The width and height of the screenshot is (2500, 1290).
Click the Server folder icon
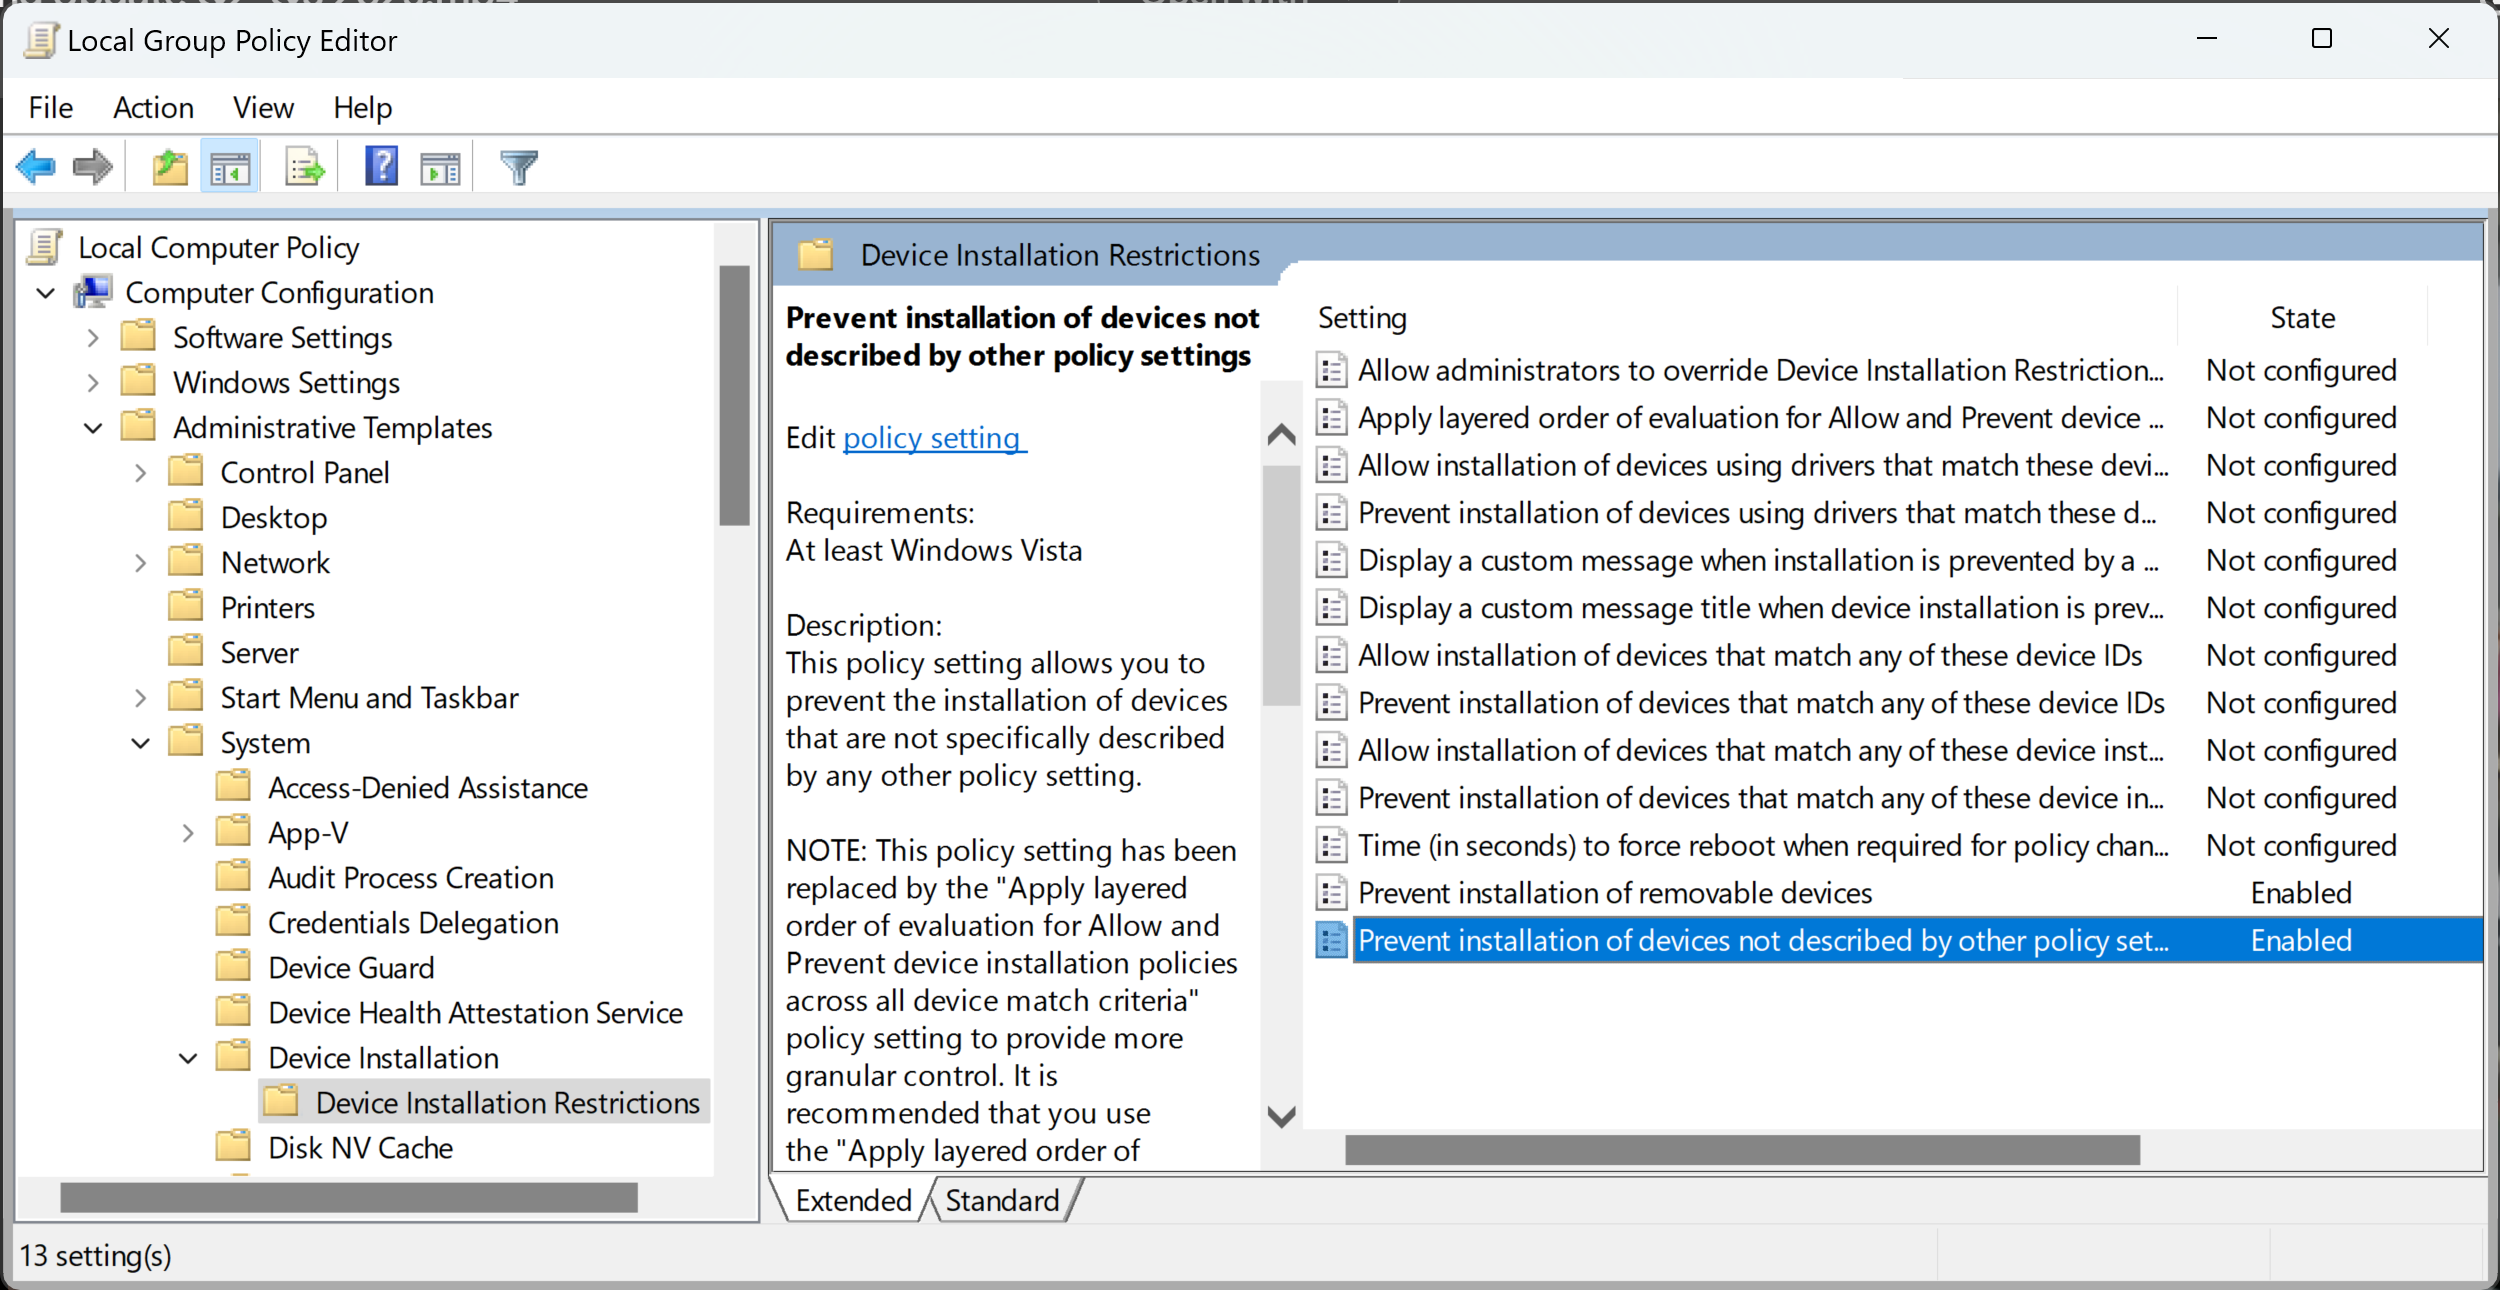coord(186,651)
